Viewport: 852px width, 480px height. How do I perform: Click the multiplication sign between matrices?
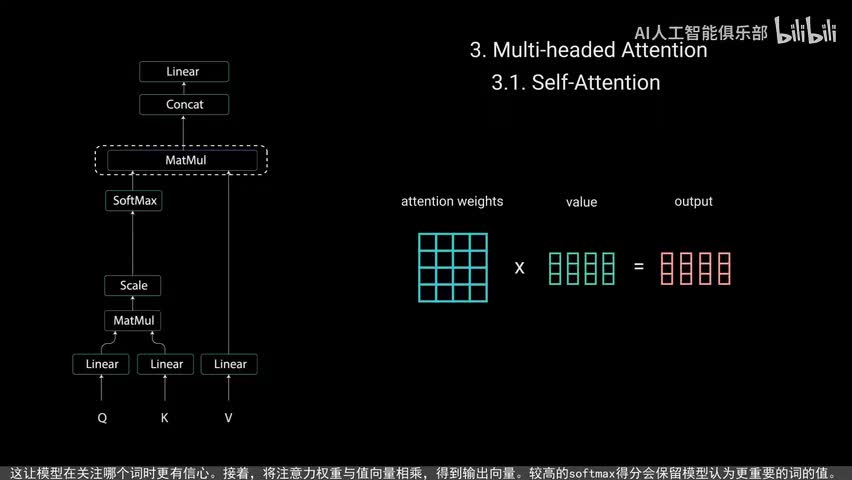pyautogui.click(x=519, y=268)
